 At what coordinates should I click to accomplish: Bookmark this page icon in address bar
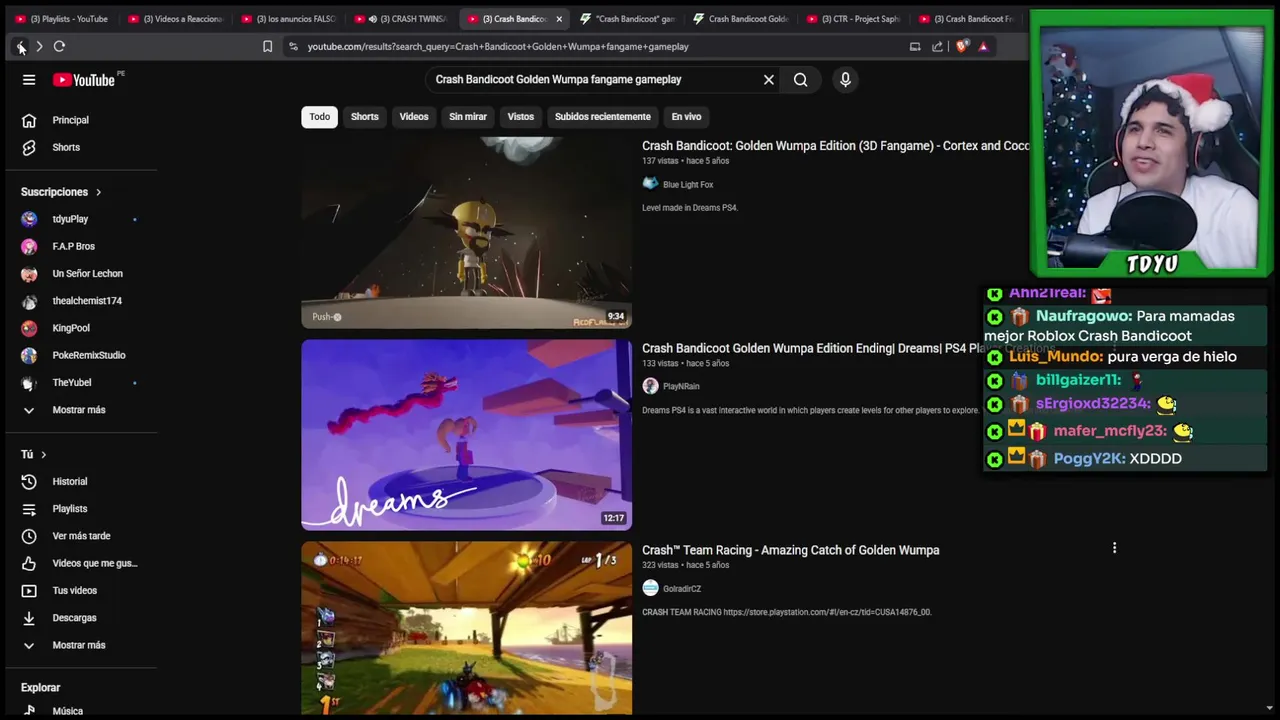267,47
